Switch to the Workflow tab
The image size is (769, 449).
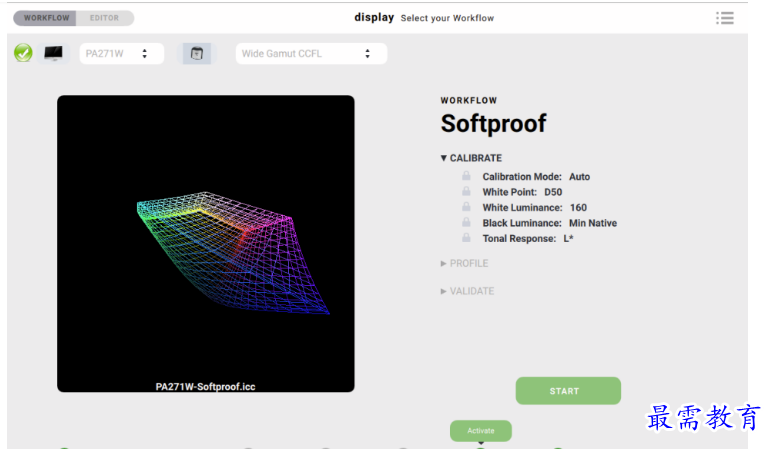pyautogui.click(x=45, y=18)
